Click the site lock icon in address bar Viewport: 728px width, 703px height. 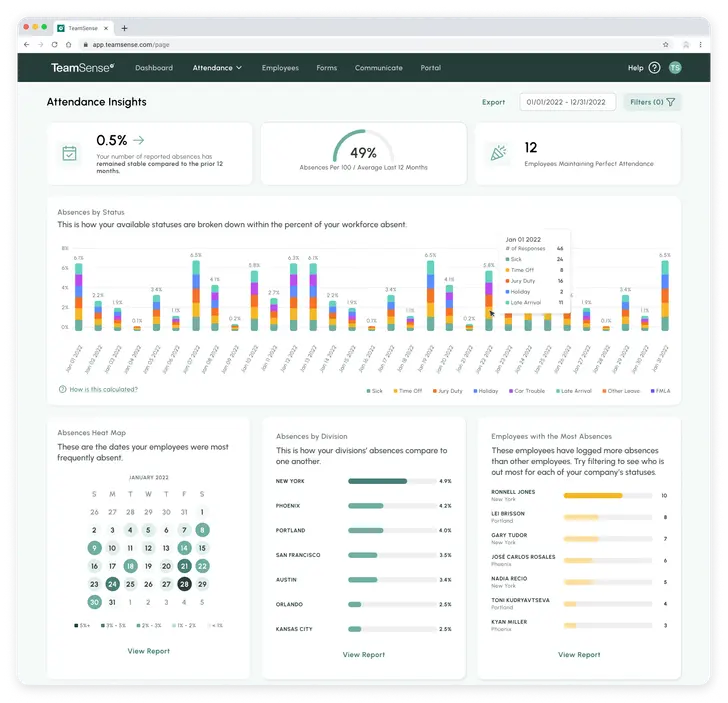(85, 45)
